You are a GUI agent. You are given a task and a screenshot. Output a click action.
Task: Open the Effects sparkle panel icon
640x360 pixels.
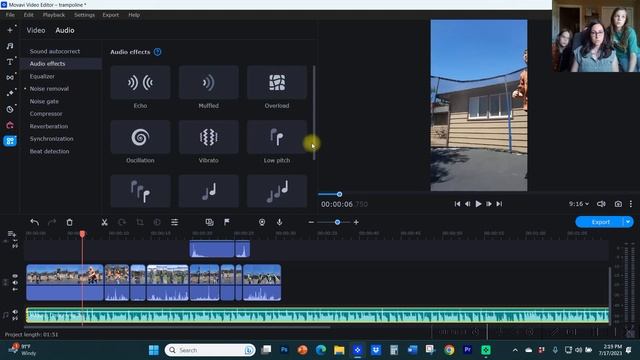(x=10, y=93)
